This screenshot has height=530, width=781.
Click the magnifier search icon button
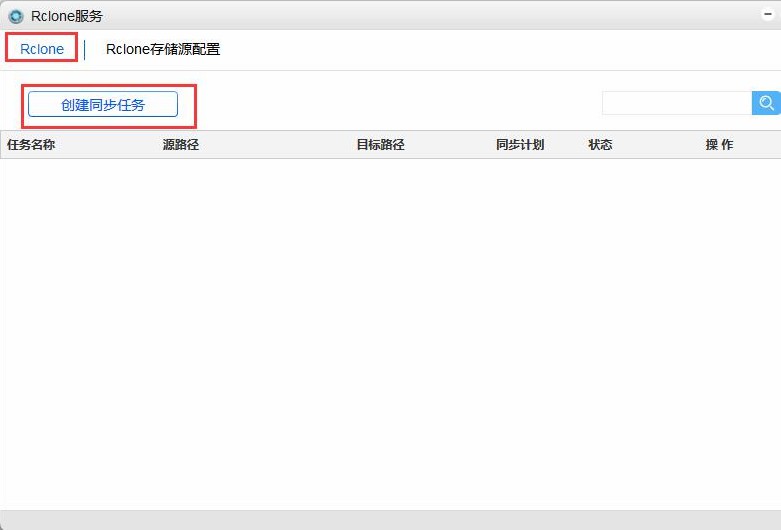click(766, 103)
